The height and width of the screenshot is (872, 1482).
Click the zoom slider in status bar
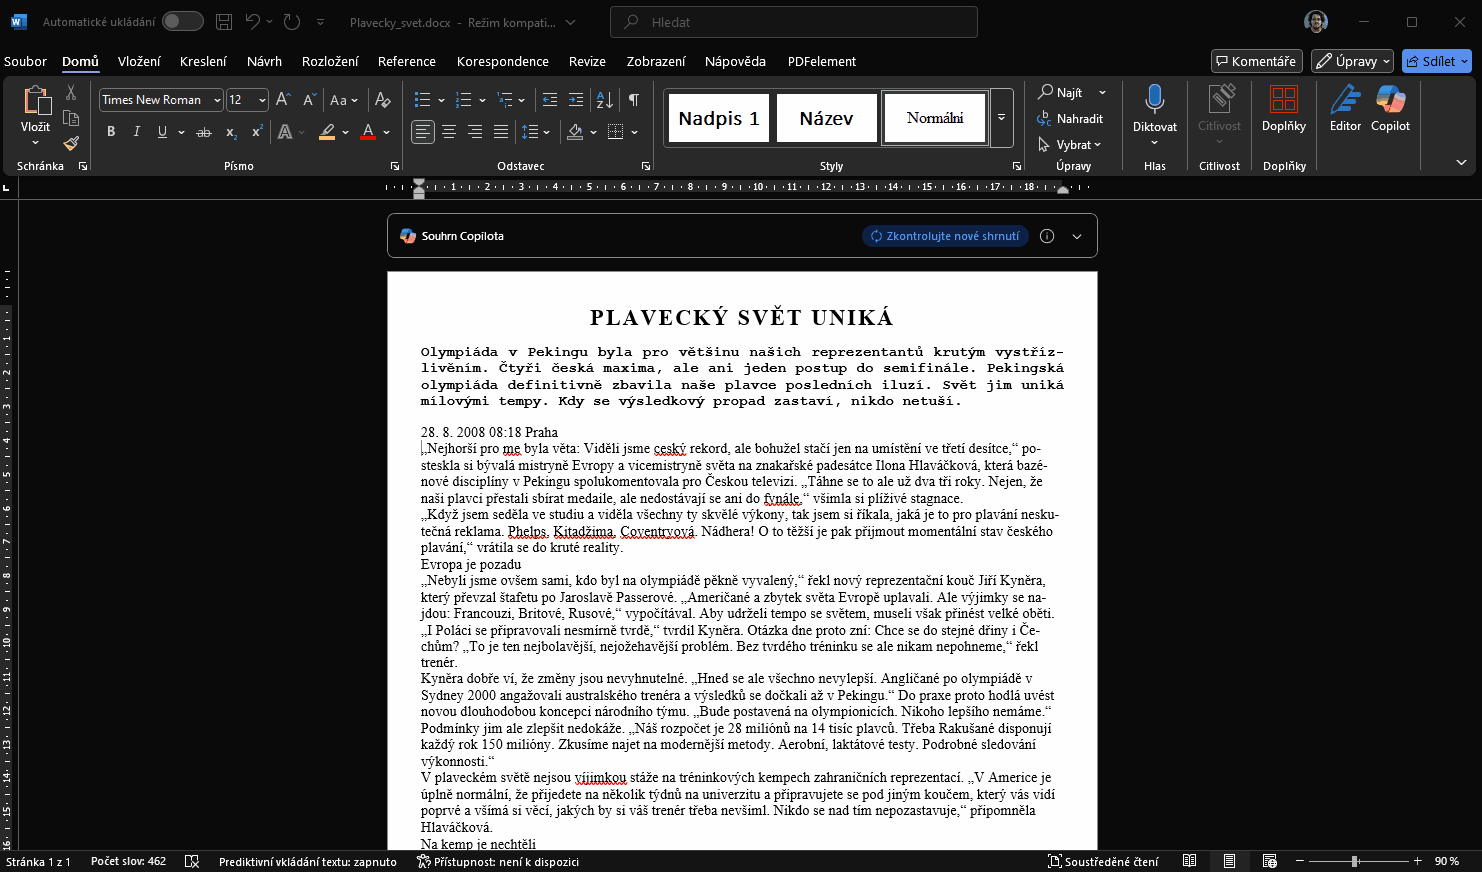(x=1355, y=861)
